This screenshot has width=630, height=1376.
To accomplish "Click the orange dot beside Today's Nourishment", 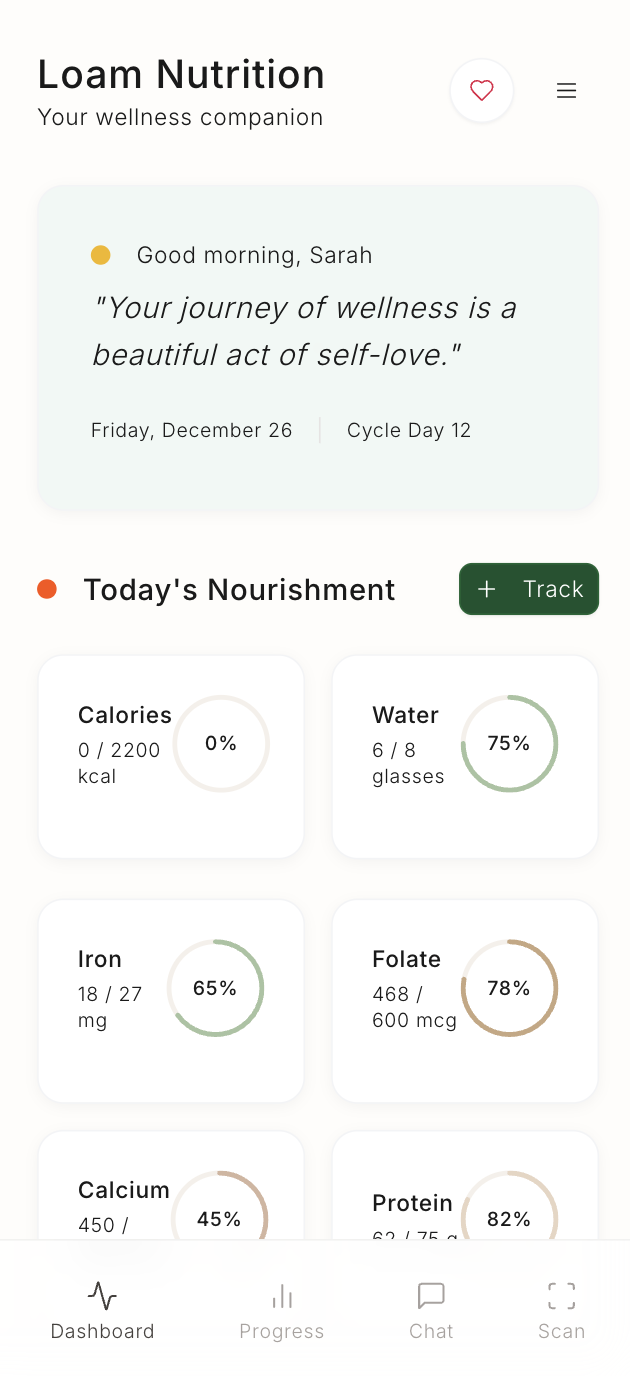I will click(x=47, y=589).
